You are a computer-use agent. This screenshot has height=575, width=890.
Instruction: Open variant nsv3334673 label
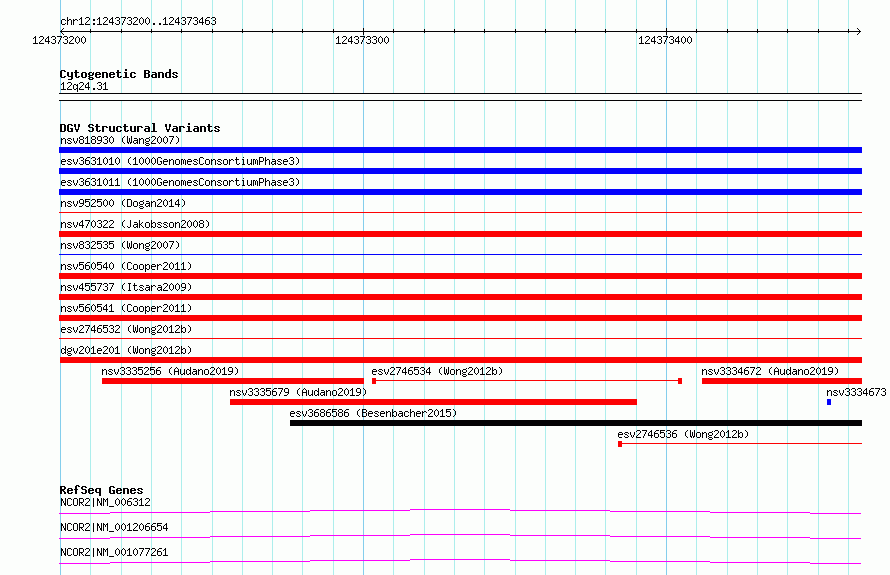856,392
